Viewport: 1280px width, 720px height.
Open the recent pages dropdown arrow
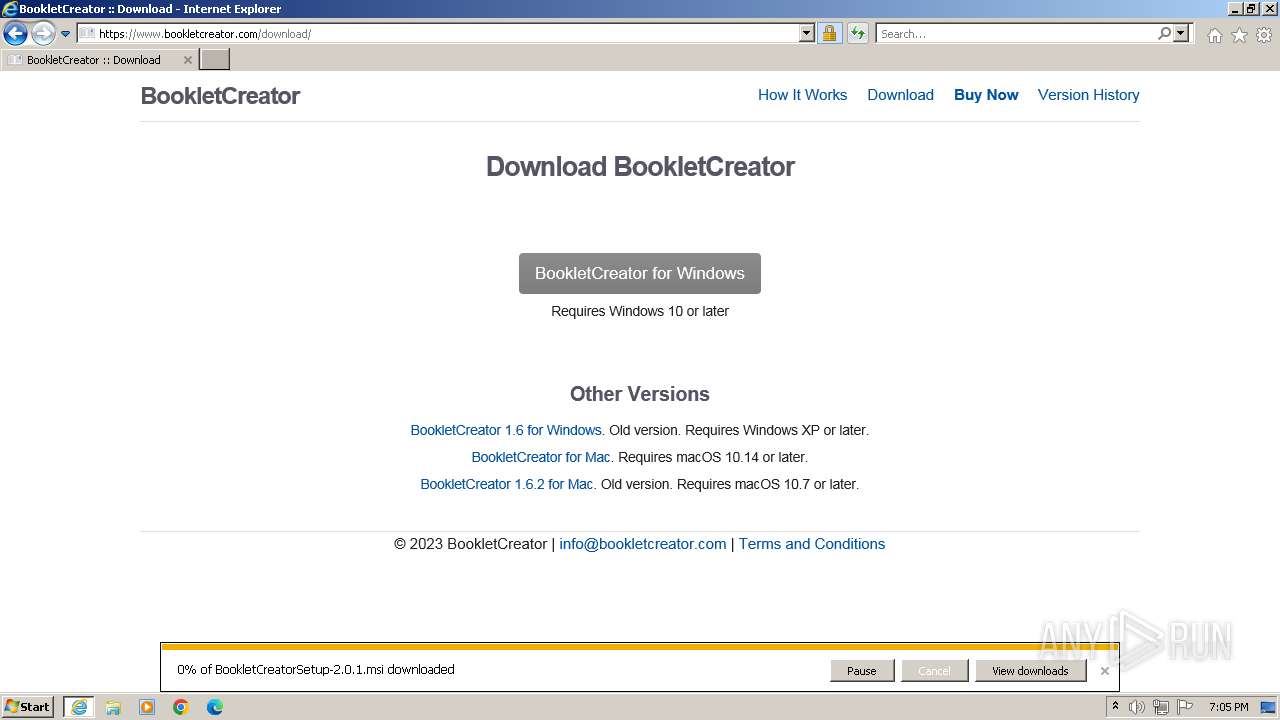65,34
